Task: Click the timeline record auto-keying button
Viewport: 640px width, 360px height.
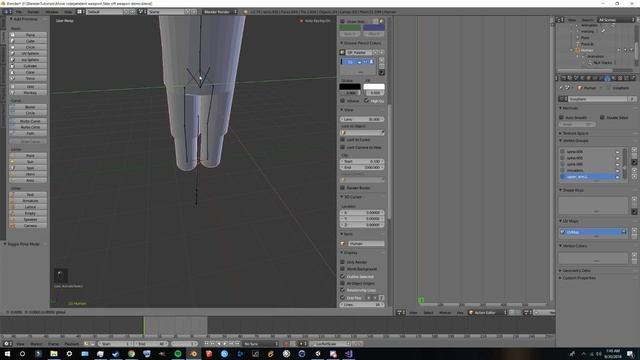Action: pos(287,344)
